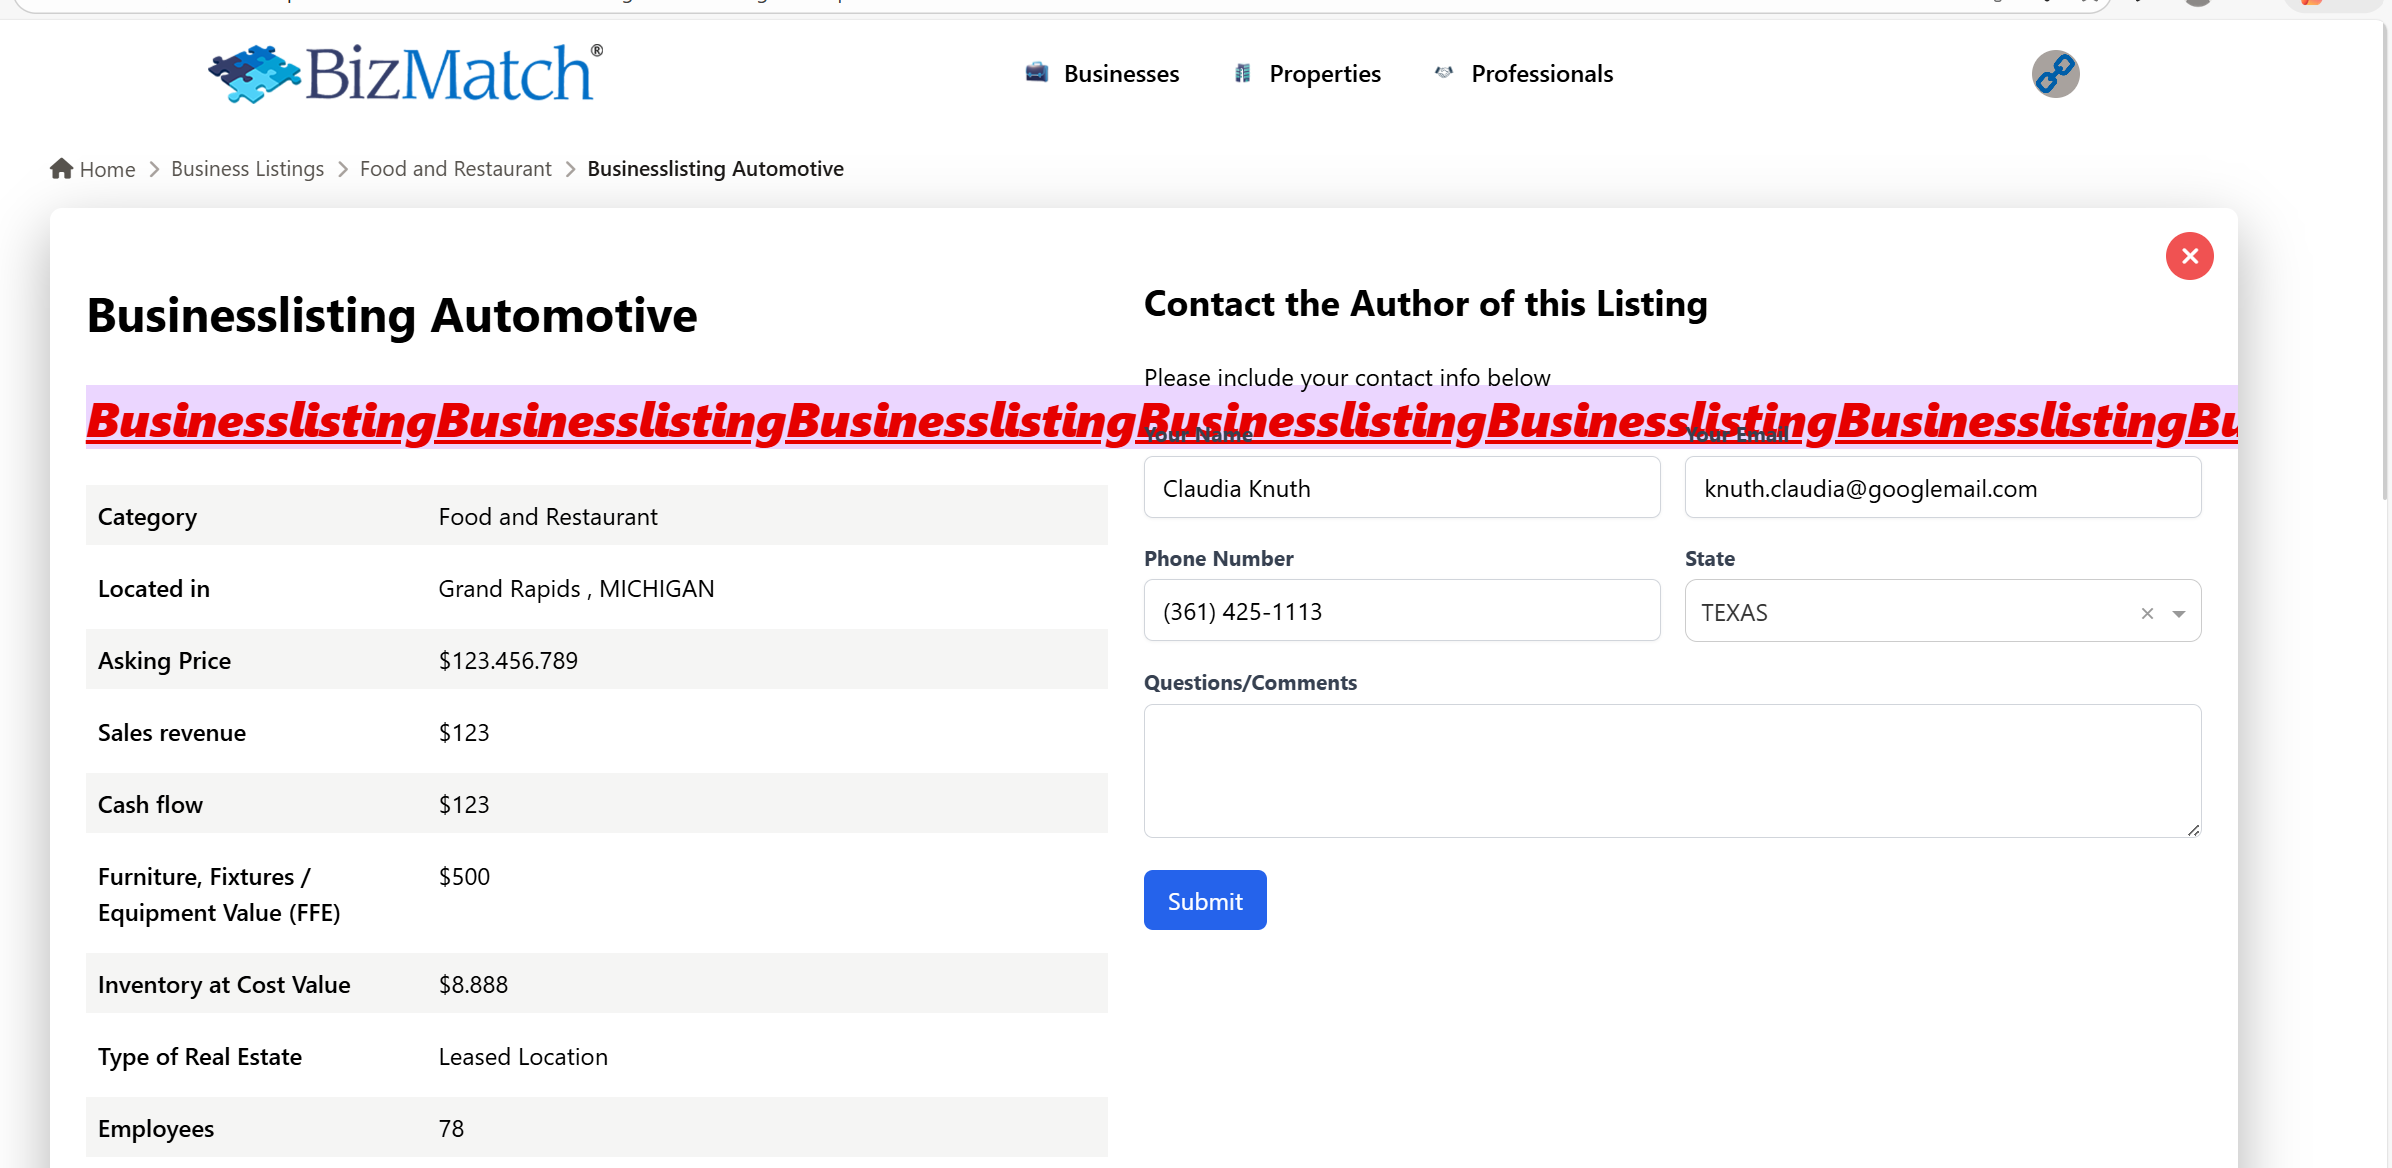This screenshot has height=1168, width=2392.
Task: Click the Properties building icon
Action: coord(1242,73)
